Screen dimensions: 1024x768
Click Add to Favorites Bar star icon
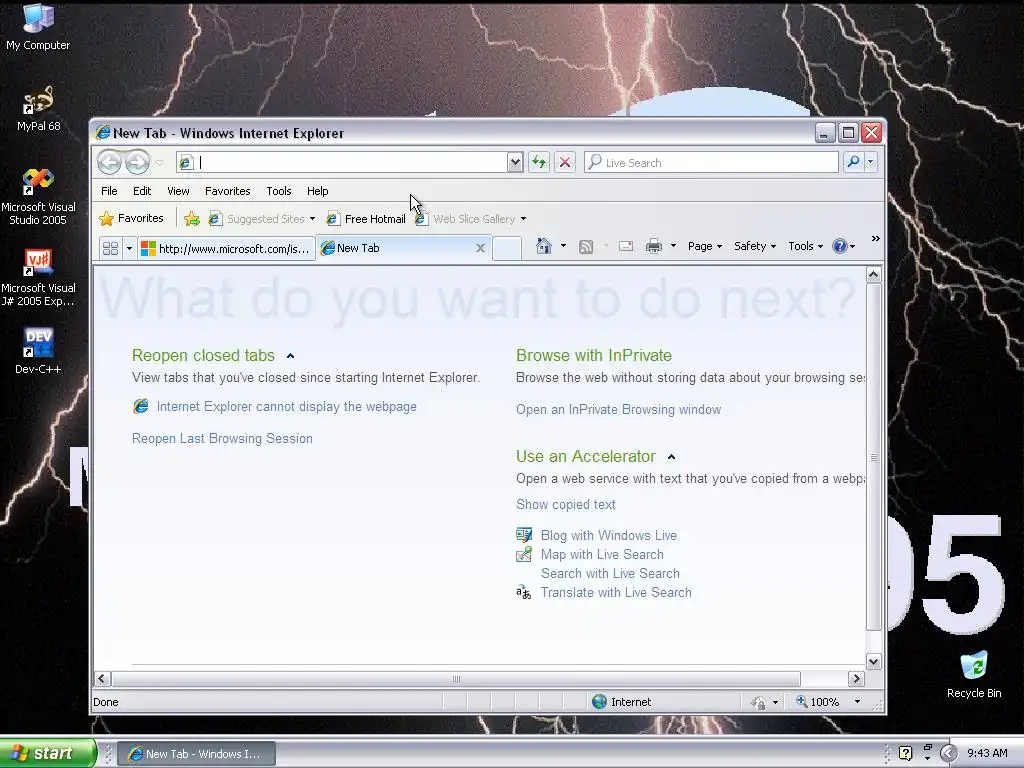click(192, 219)
